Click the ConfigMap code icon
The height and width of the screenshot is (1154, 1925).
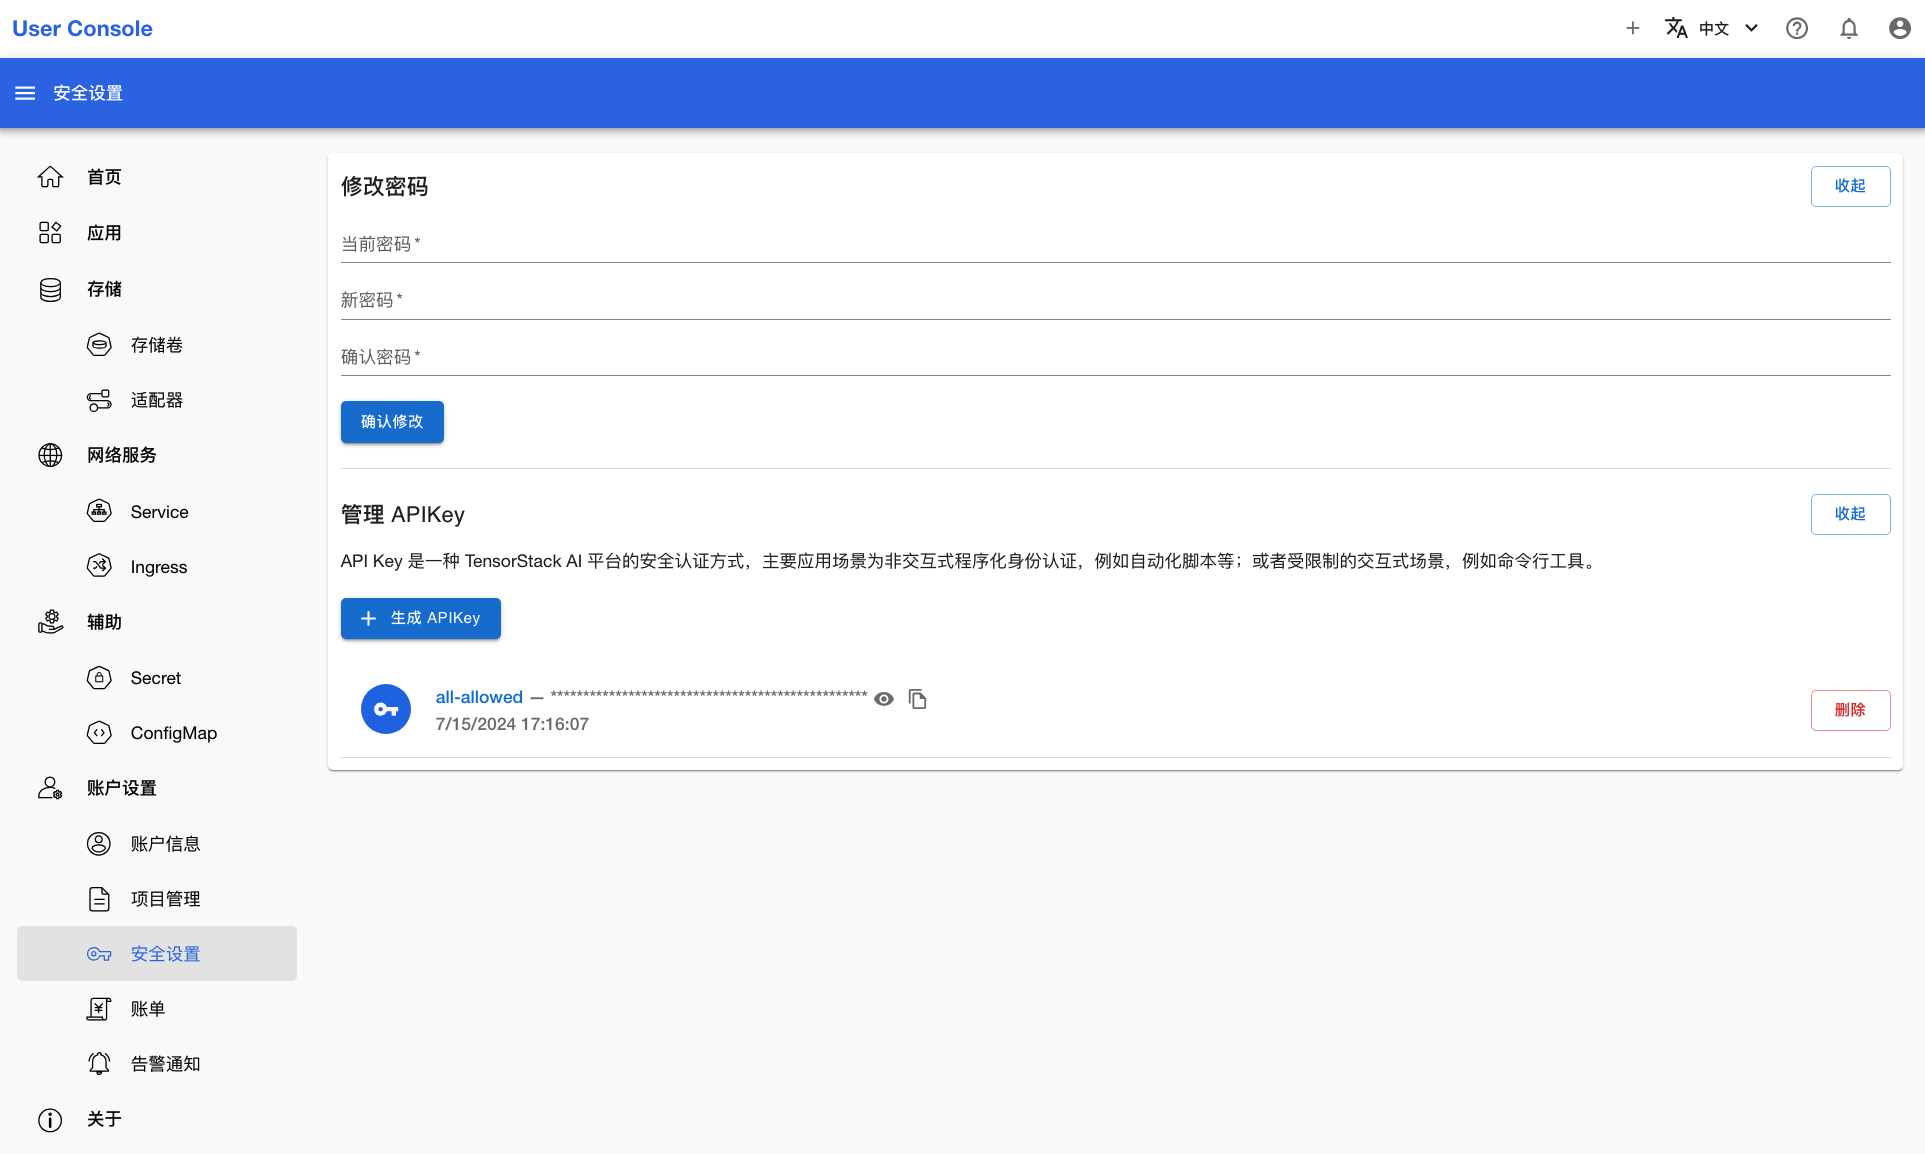coord(99,732)
